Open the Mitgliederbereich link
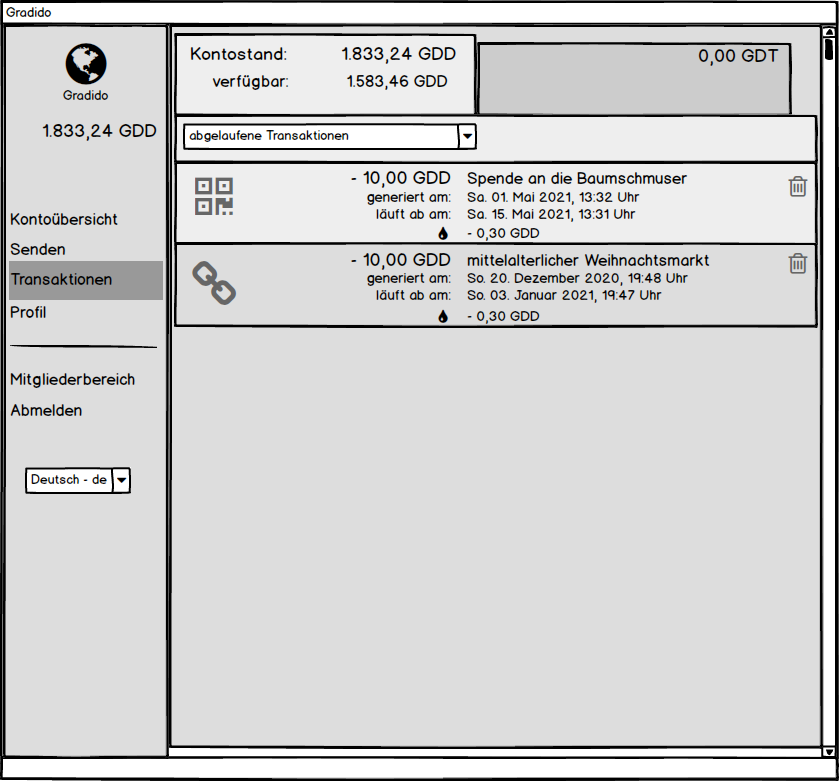This screenshot has width=839, height=781. coord(72,380)
